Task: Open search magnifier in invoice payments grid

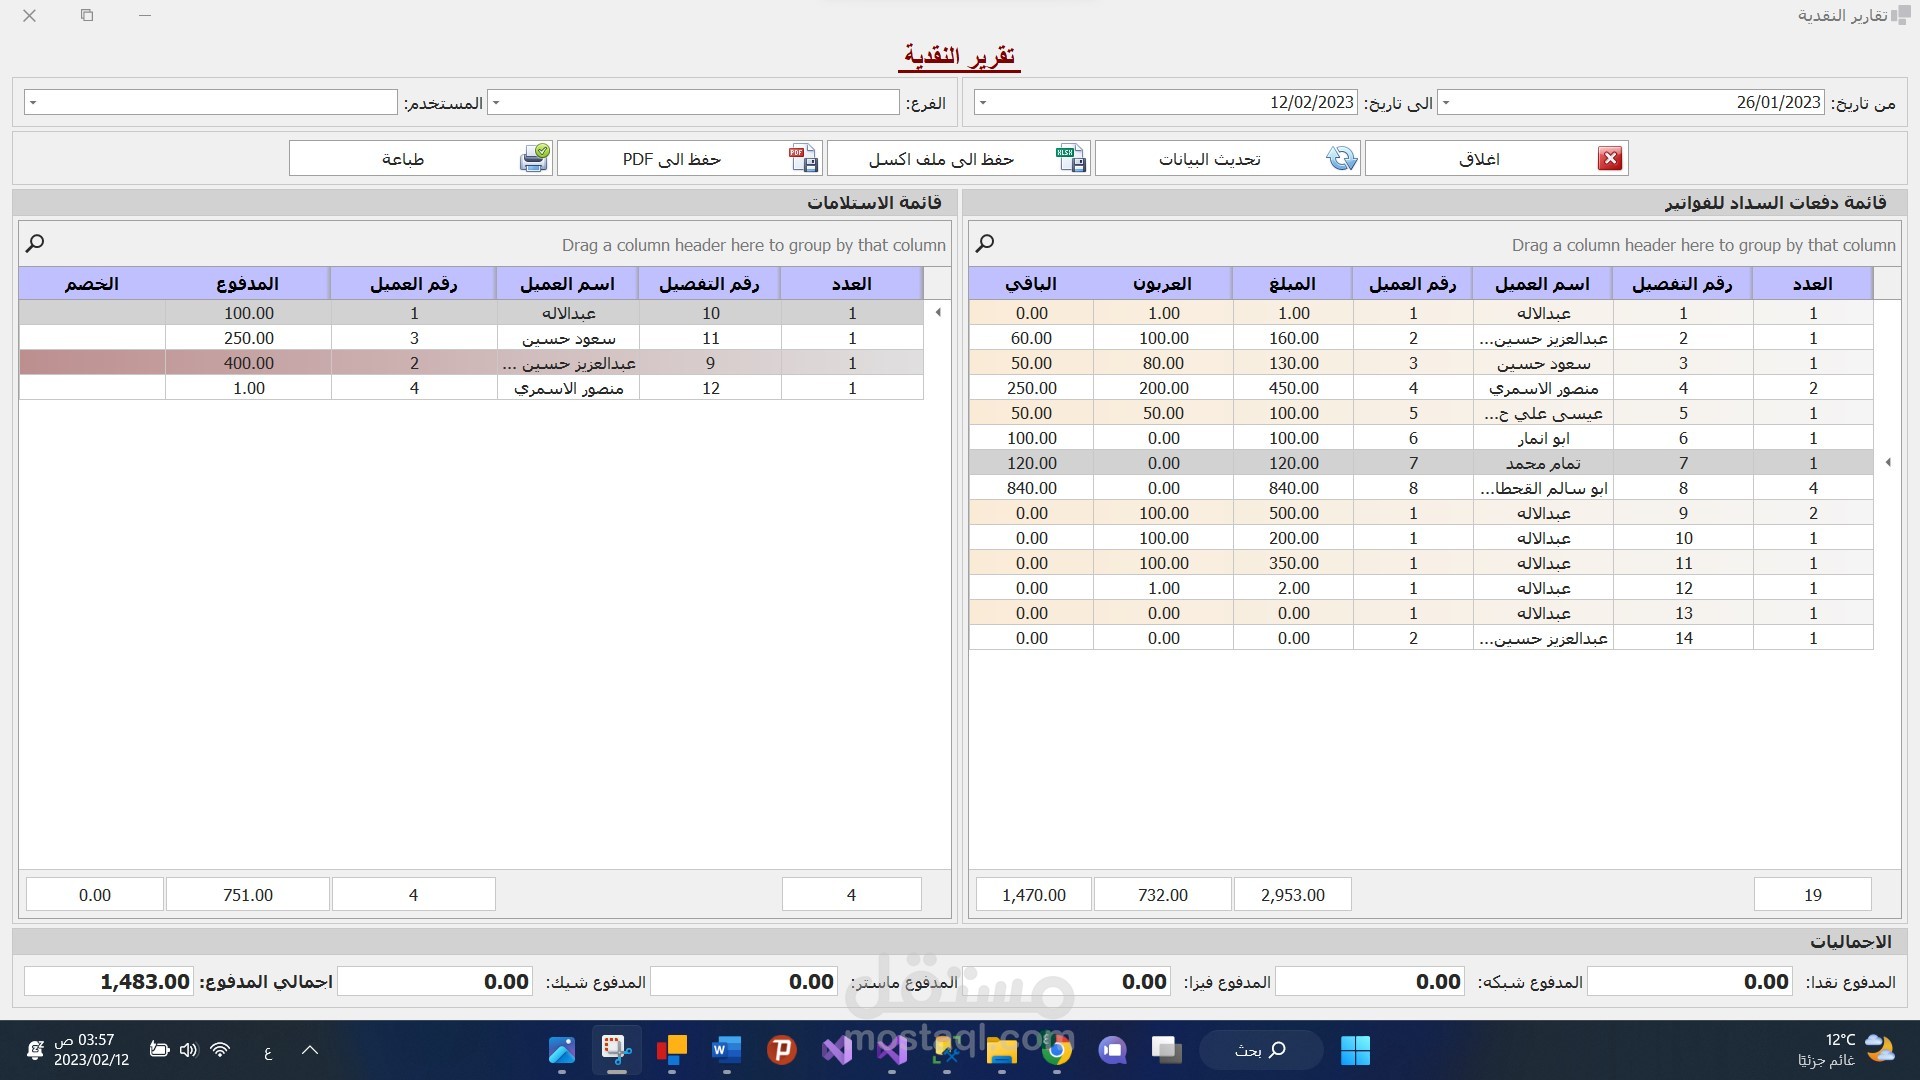Action: pos(985,243)
